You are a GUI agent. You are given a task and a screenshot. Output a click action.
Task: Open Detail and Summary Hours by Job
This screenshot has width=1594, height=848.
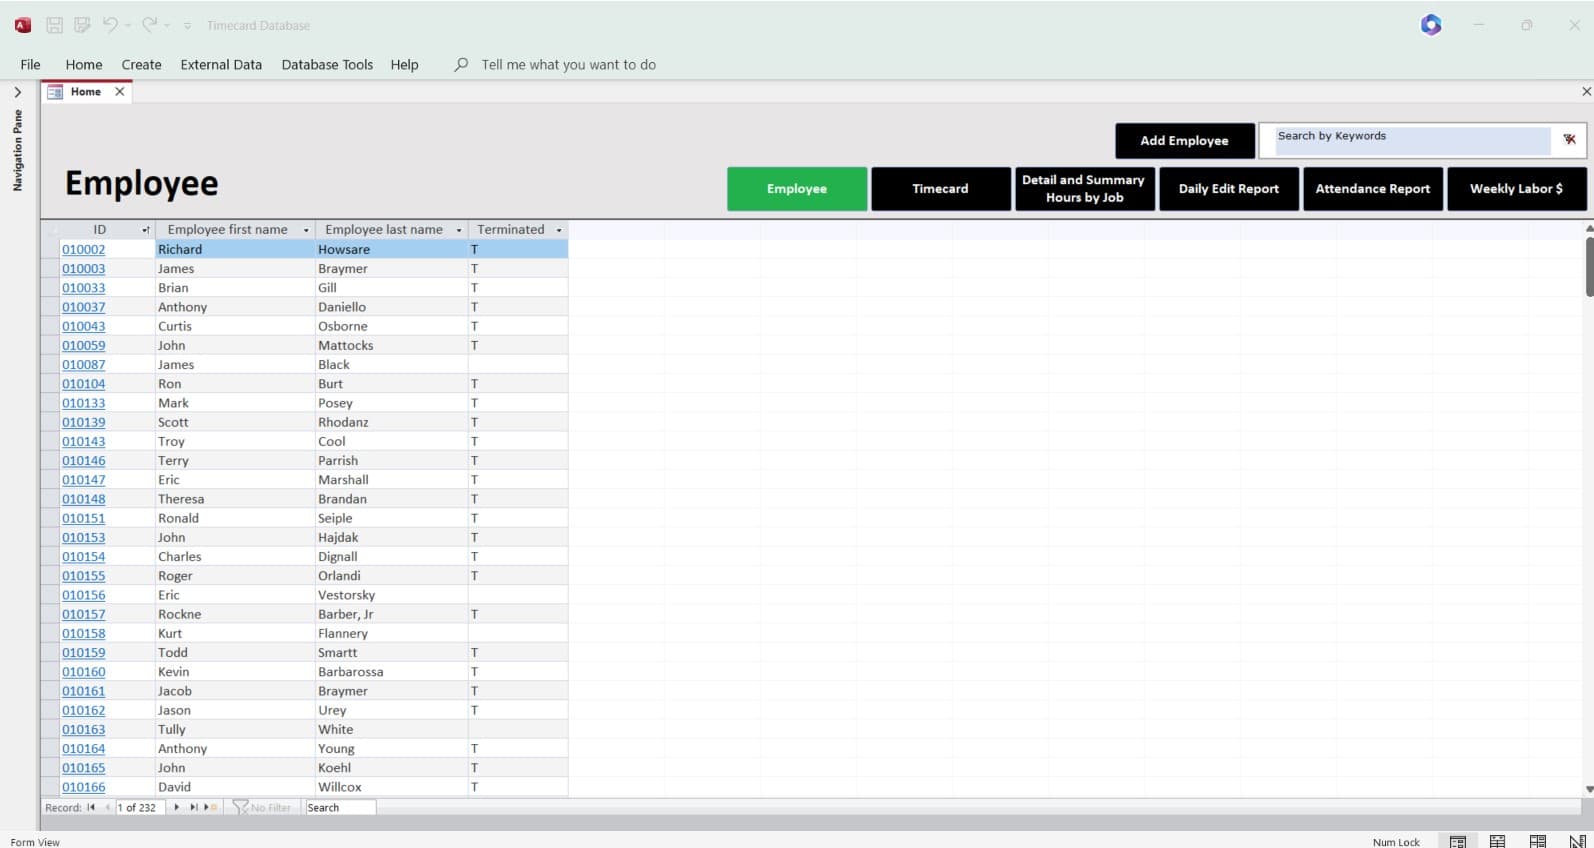tap(1085, 188)
